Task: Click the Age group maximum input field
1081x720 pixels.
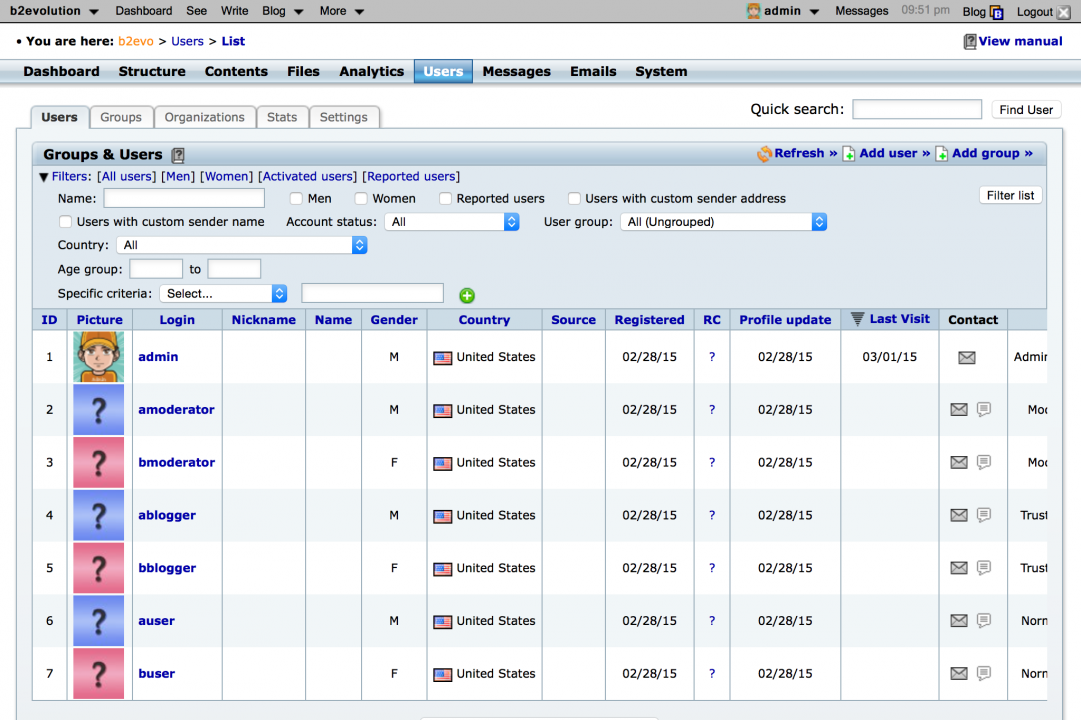Action: 234,269
